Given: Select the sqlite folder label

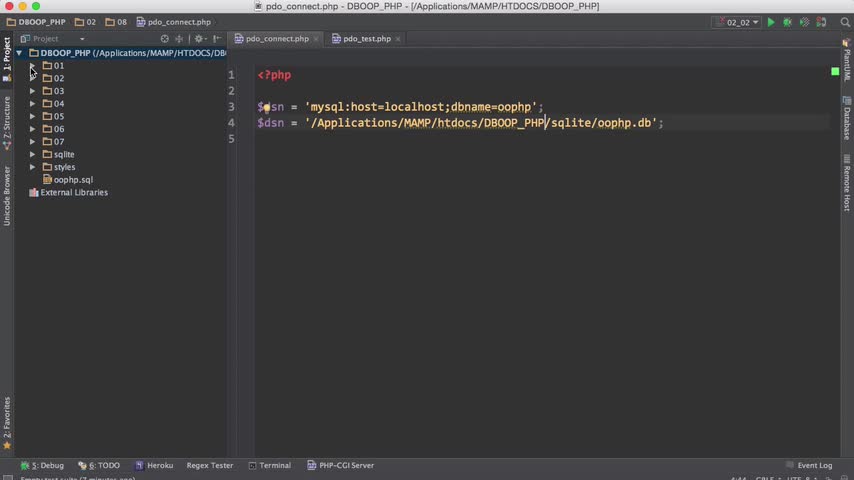Looking at the screenshot, I should pos(64,154).
